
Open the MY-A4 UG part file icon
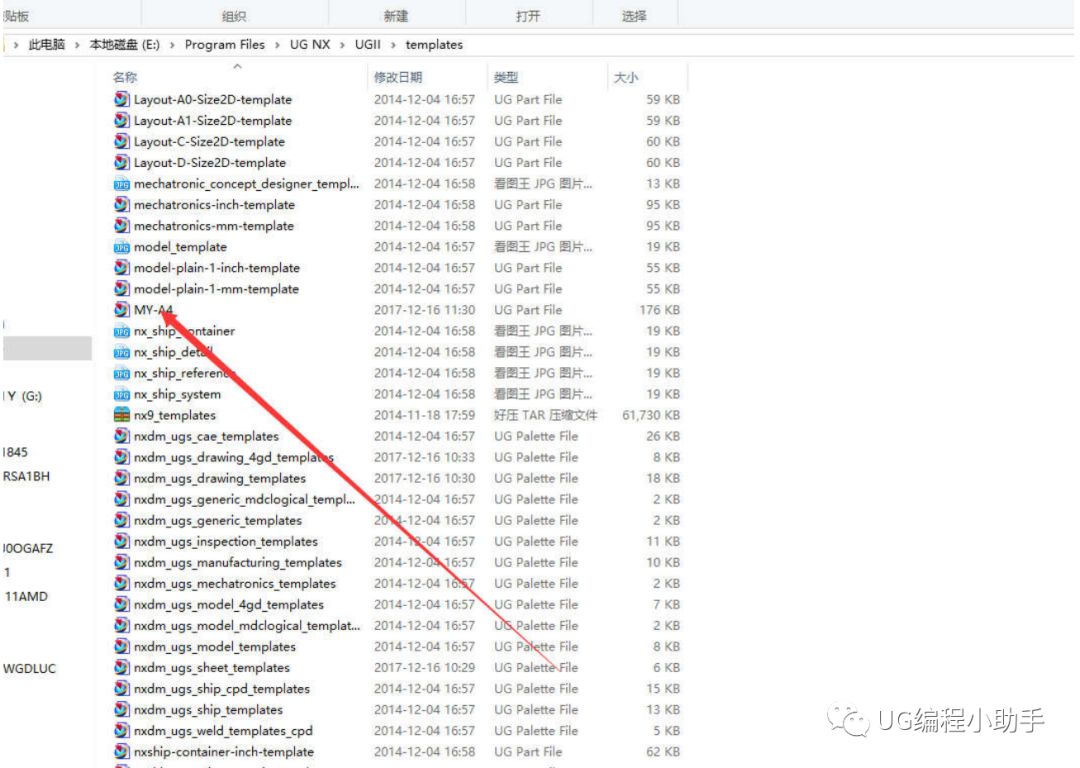tap(121, 309)
